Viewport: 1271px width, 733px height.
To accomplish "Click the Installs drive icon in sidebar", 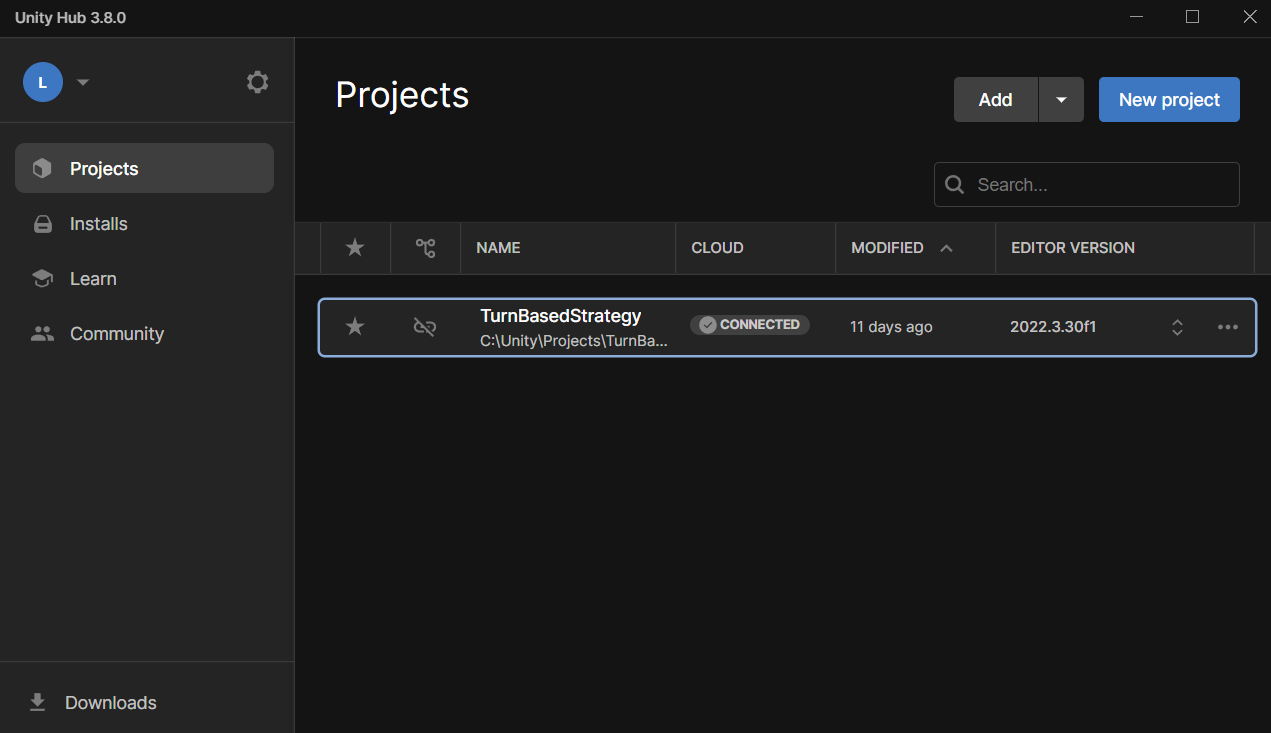I will [42, 224].
